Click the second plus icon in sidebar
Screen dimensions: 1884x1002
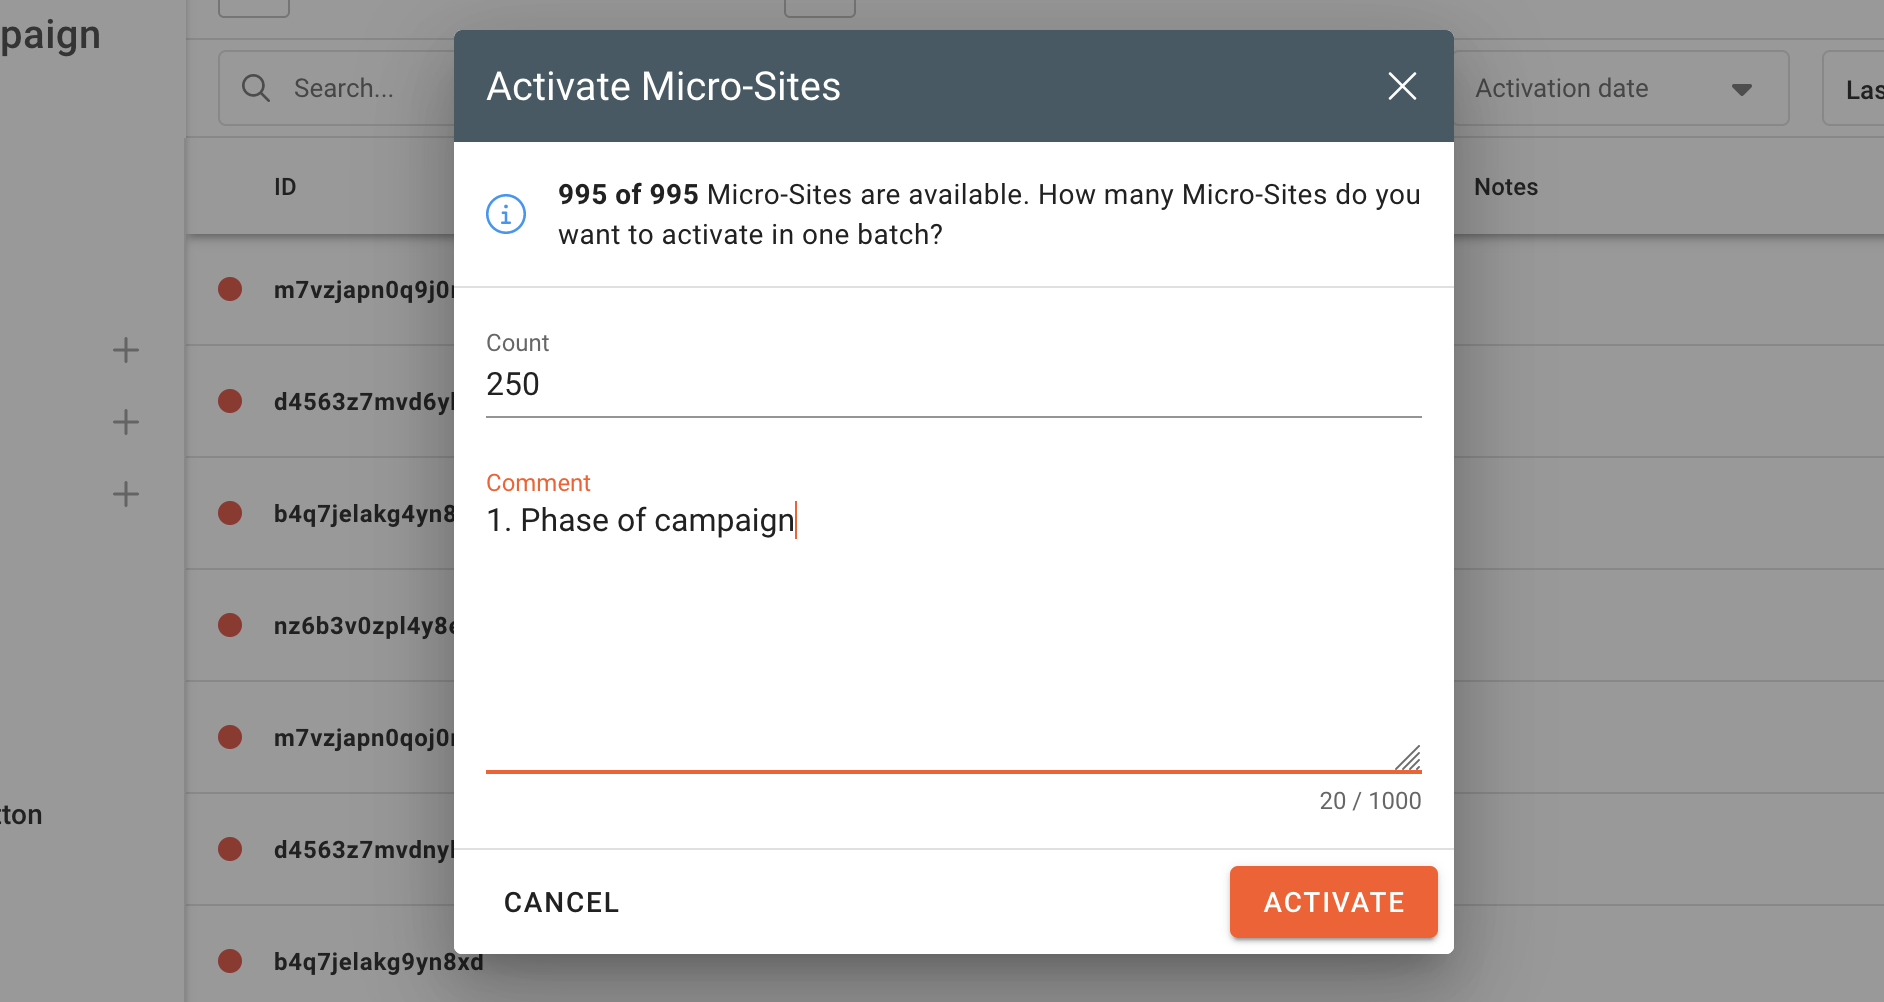point(126,422)
